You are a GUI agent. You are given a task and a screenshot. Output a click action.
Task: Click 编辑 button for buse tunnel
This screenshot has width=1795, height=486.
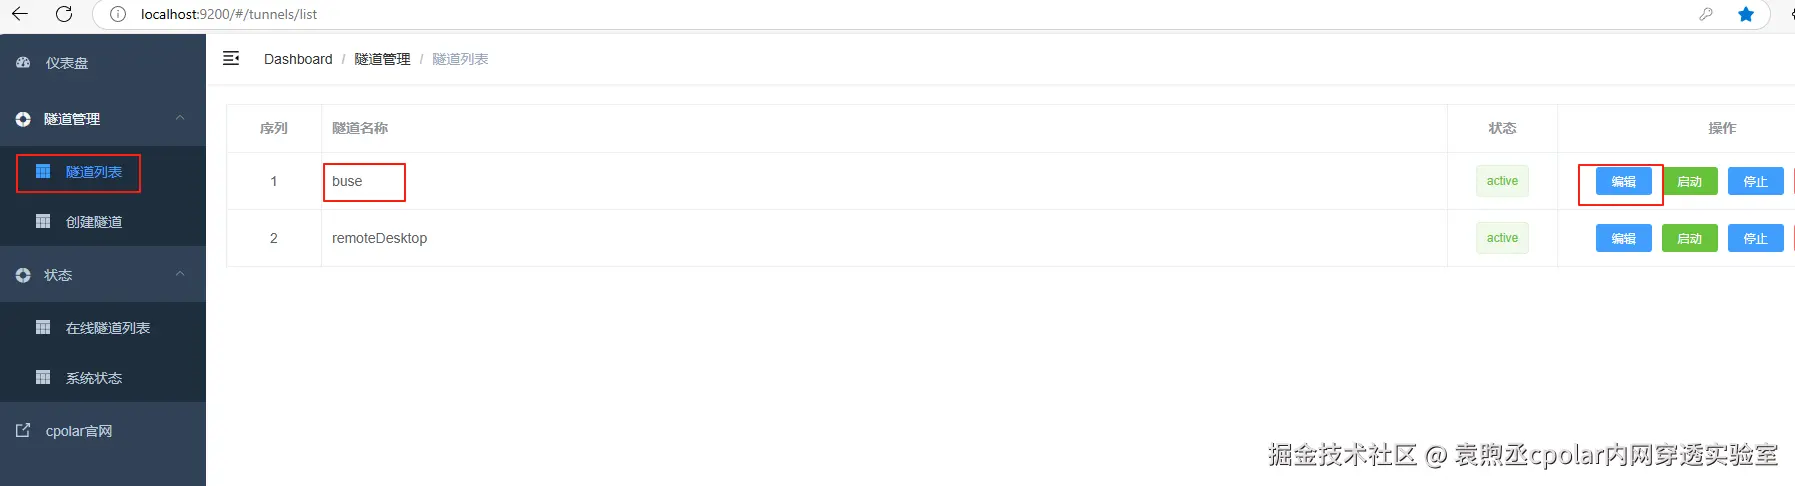click(1623, 182)
